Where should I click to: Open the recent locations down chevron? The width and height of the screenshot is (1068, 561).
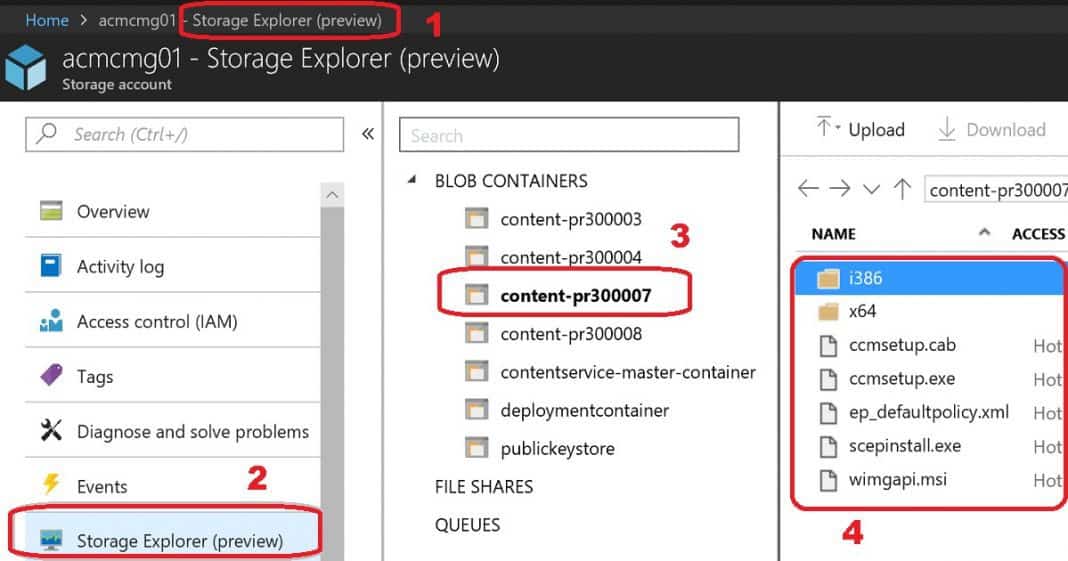coord(871,189)
